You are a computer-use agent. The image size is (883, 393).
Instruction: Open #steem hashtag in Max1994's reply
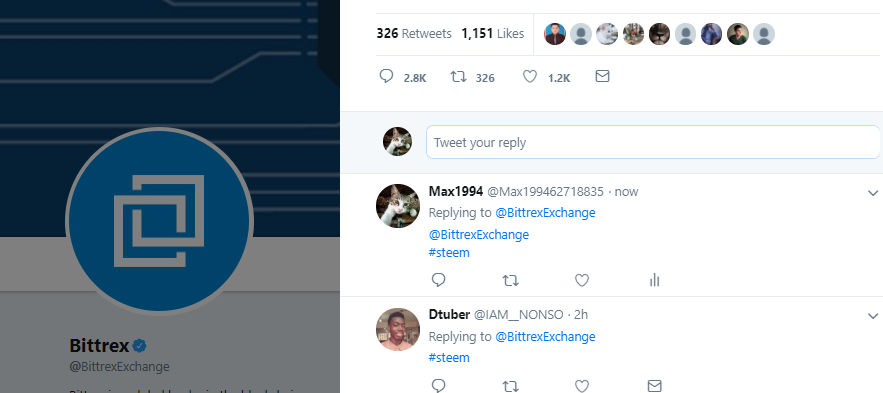click(x=449, y=253)
